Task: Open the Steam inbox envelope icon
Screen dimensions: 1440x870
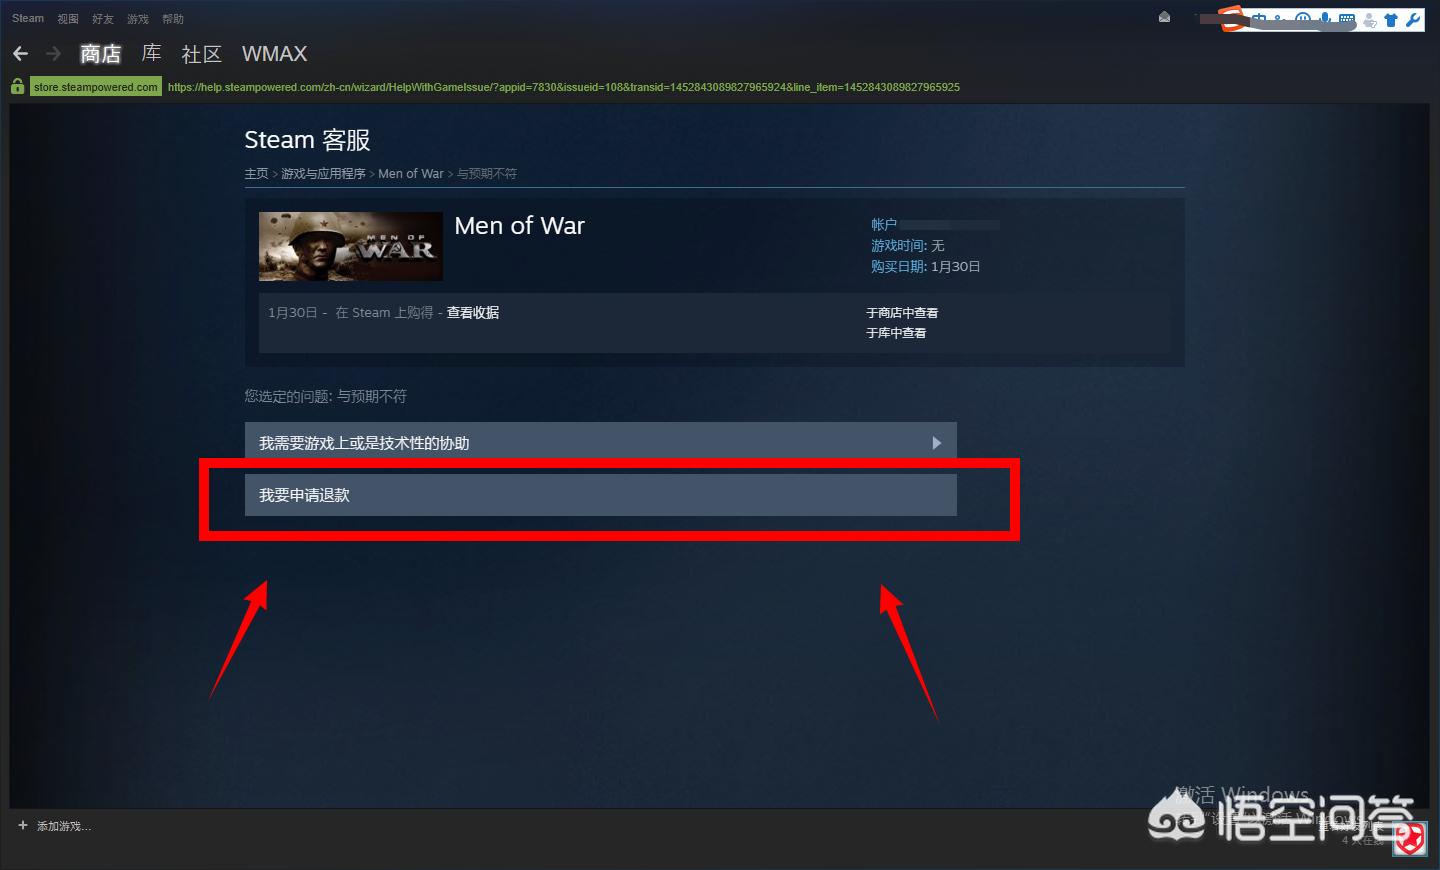Action: click(x=1164, y=17)
